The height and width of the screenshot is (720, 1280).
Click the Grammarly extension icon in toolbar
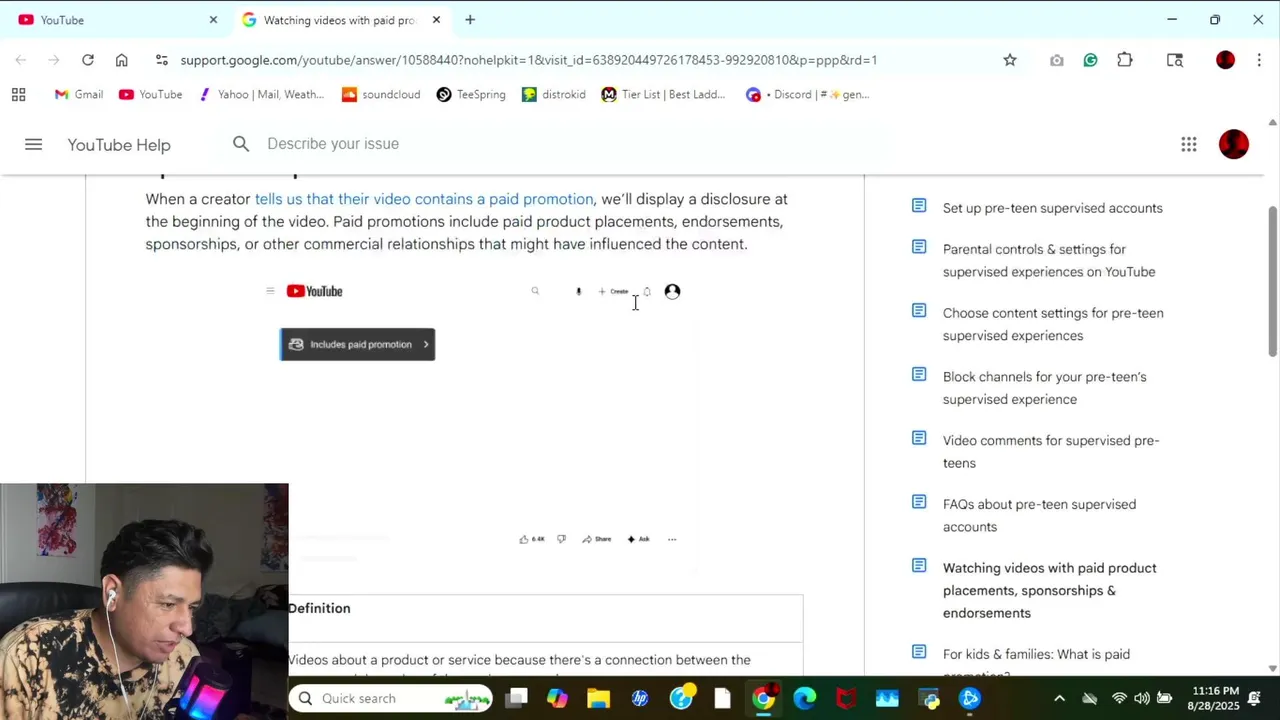(x=1091, y=60)
